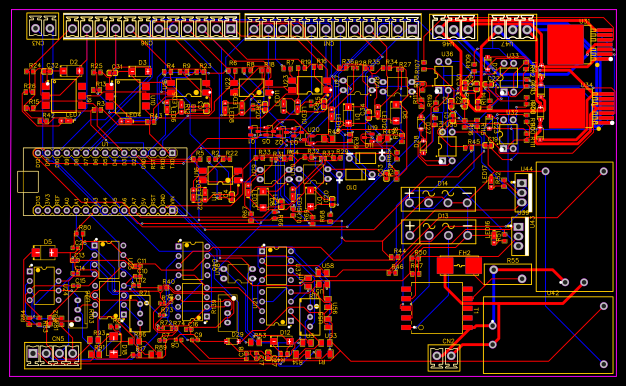Select the D14 bridge rectifier
The height and width of the screenshot is (386, 626).
(438, 199)
